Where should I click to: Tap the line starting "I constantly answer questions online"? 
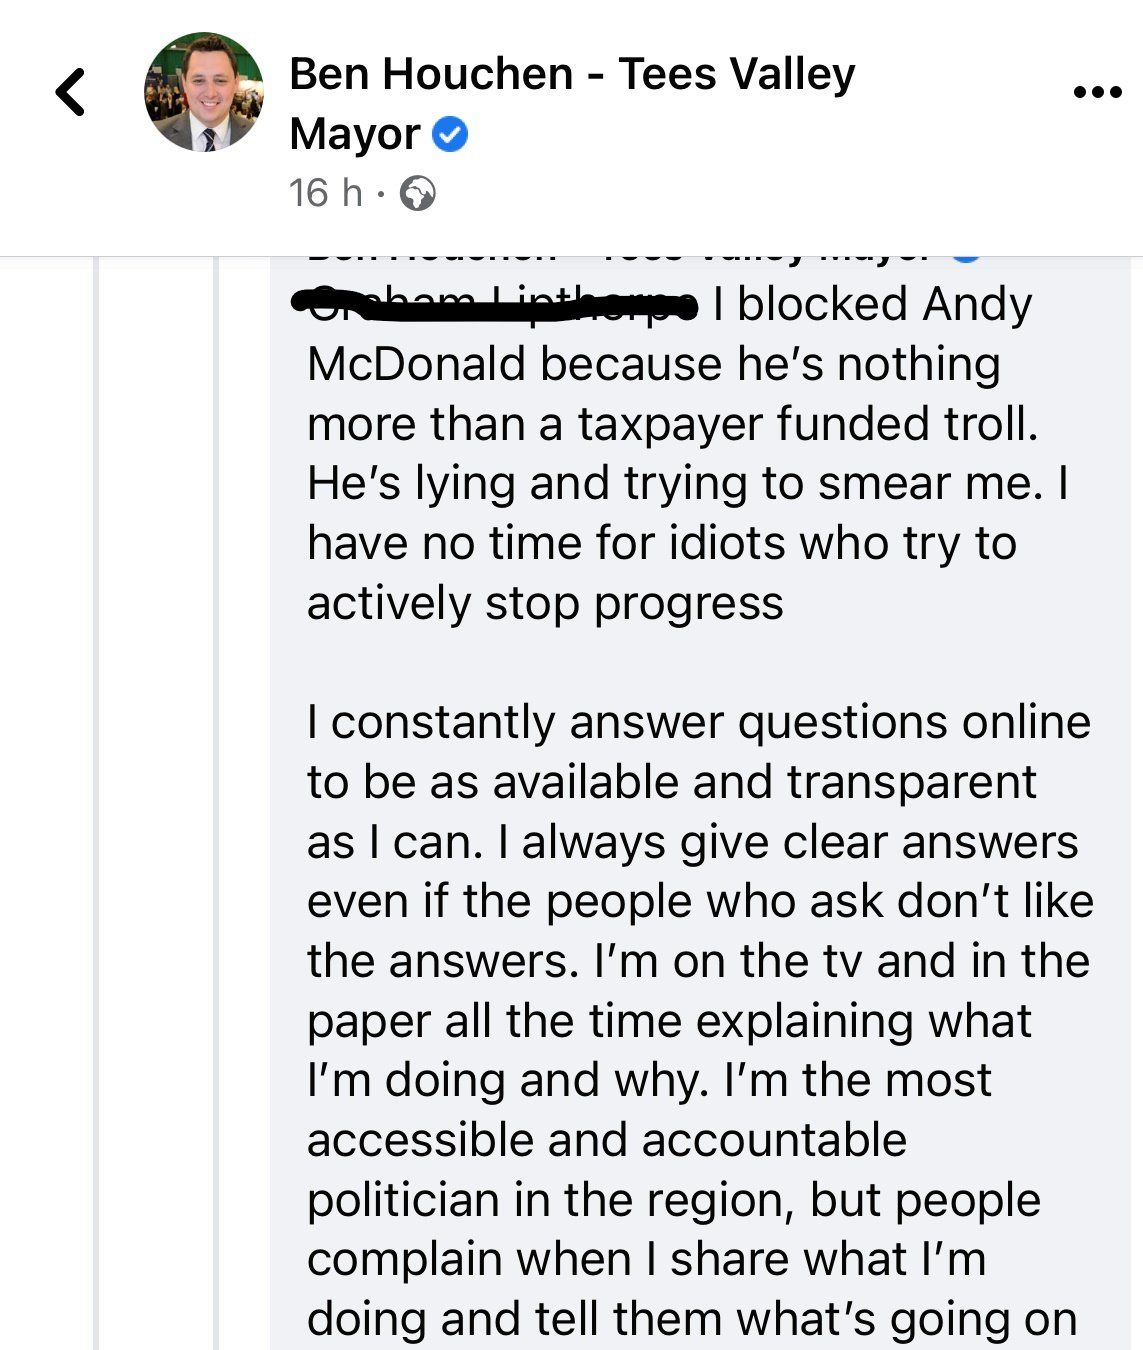(698, 722)
